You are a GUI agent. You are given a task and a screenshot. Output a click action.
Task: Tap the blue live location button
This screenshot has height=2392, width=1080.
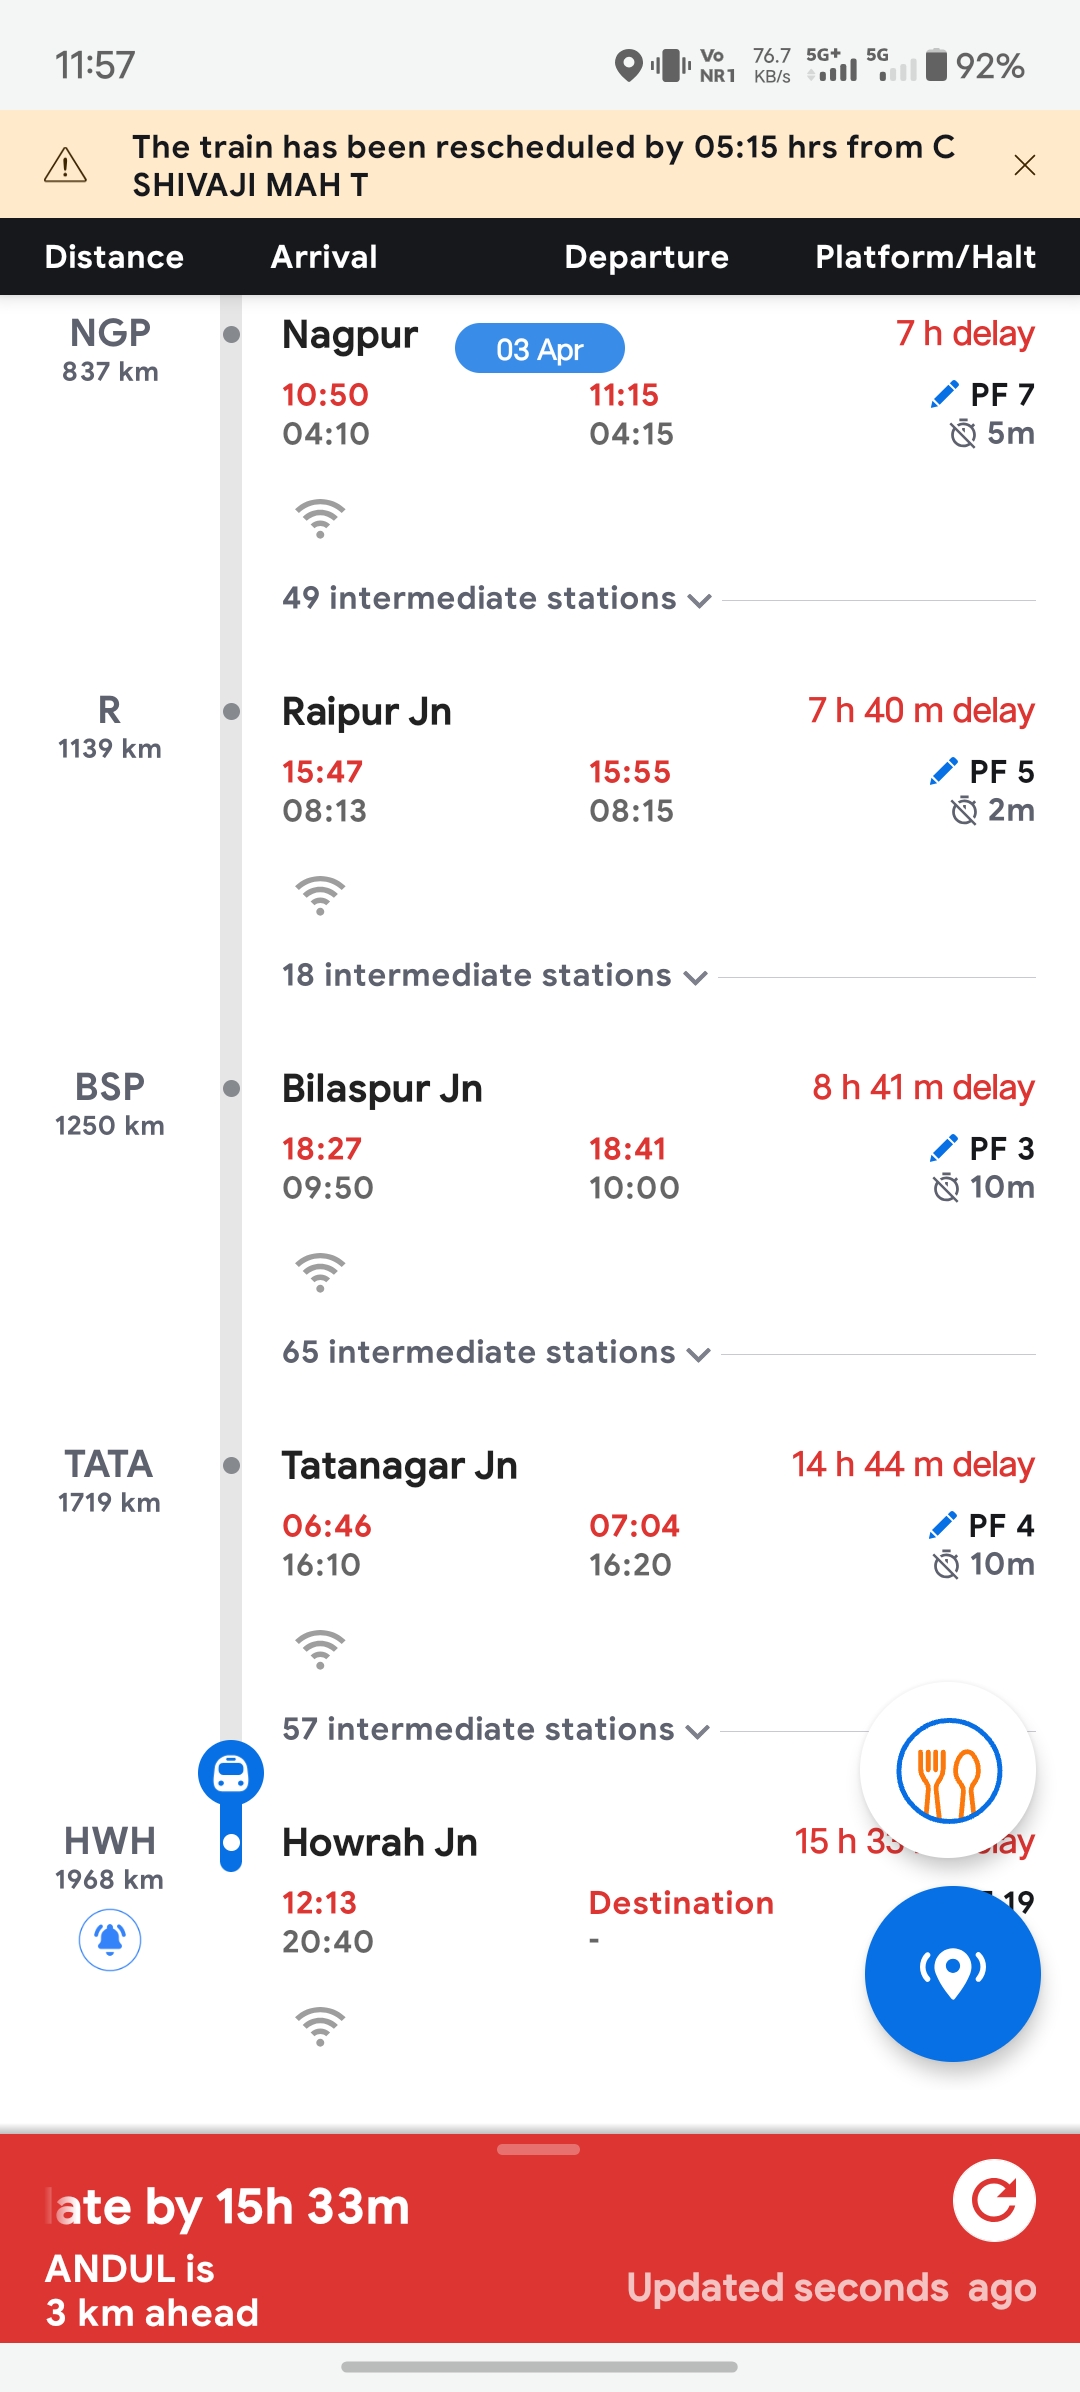pos(952,1973)
